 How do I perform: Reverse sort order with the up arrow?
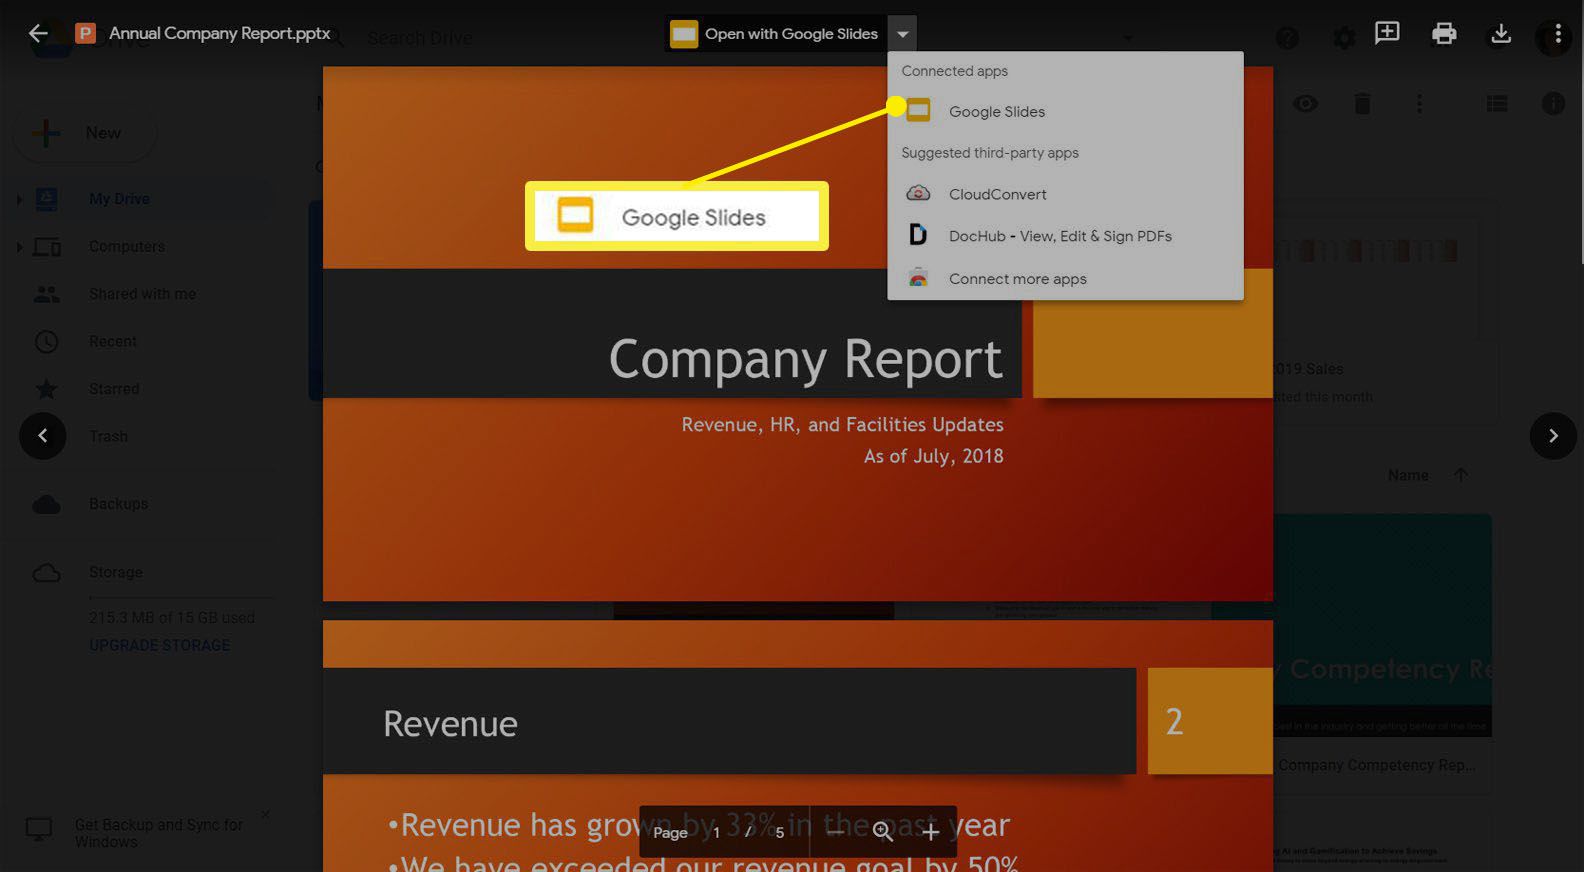click(1461, 475)
